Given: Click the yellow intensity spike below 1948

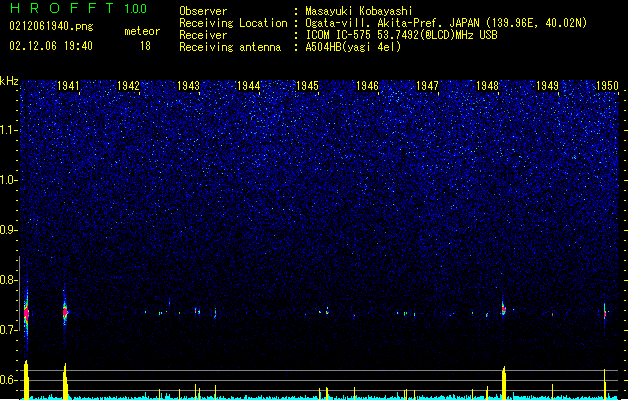Looking at the screenshot, I should pyautogui.click(x=504, y=383).
